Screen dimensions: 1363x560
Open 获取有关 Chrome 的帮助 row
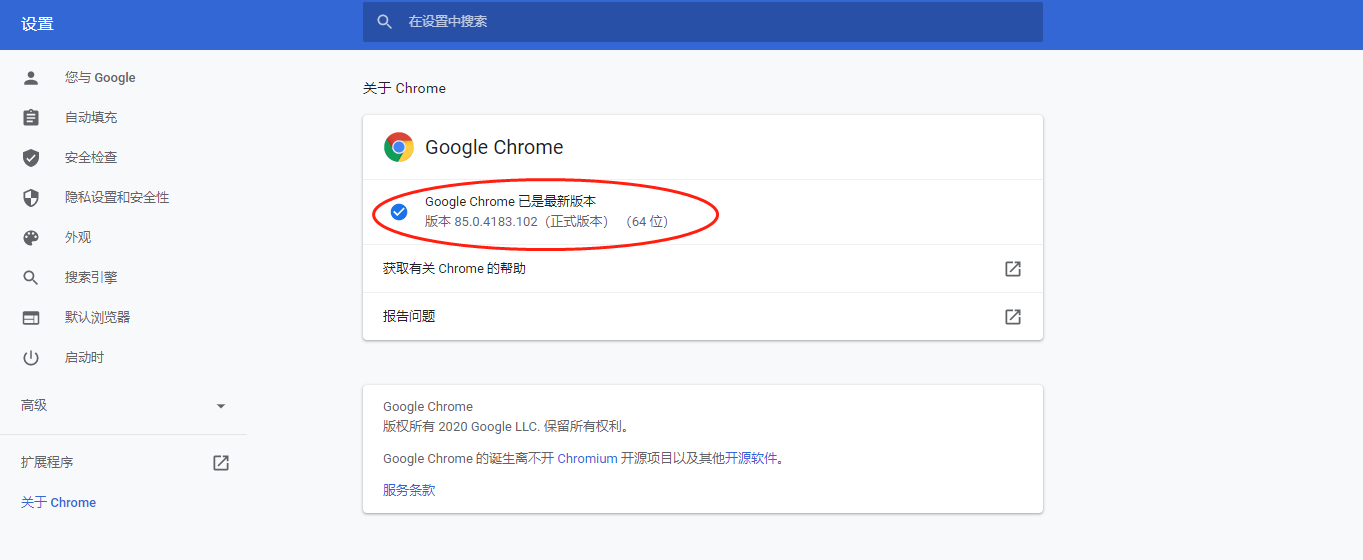coord(703,269)
